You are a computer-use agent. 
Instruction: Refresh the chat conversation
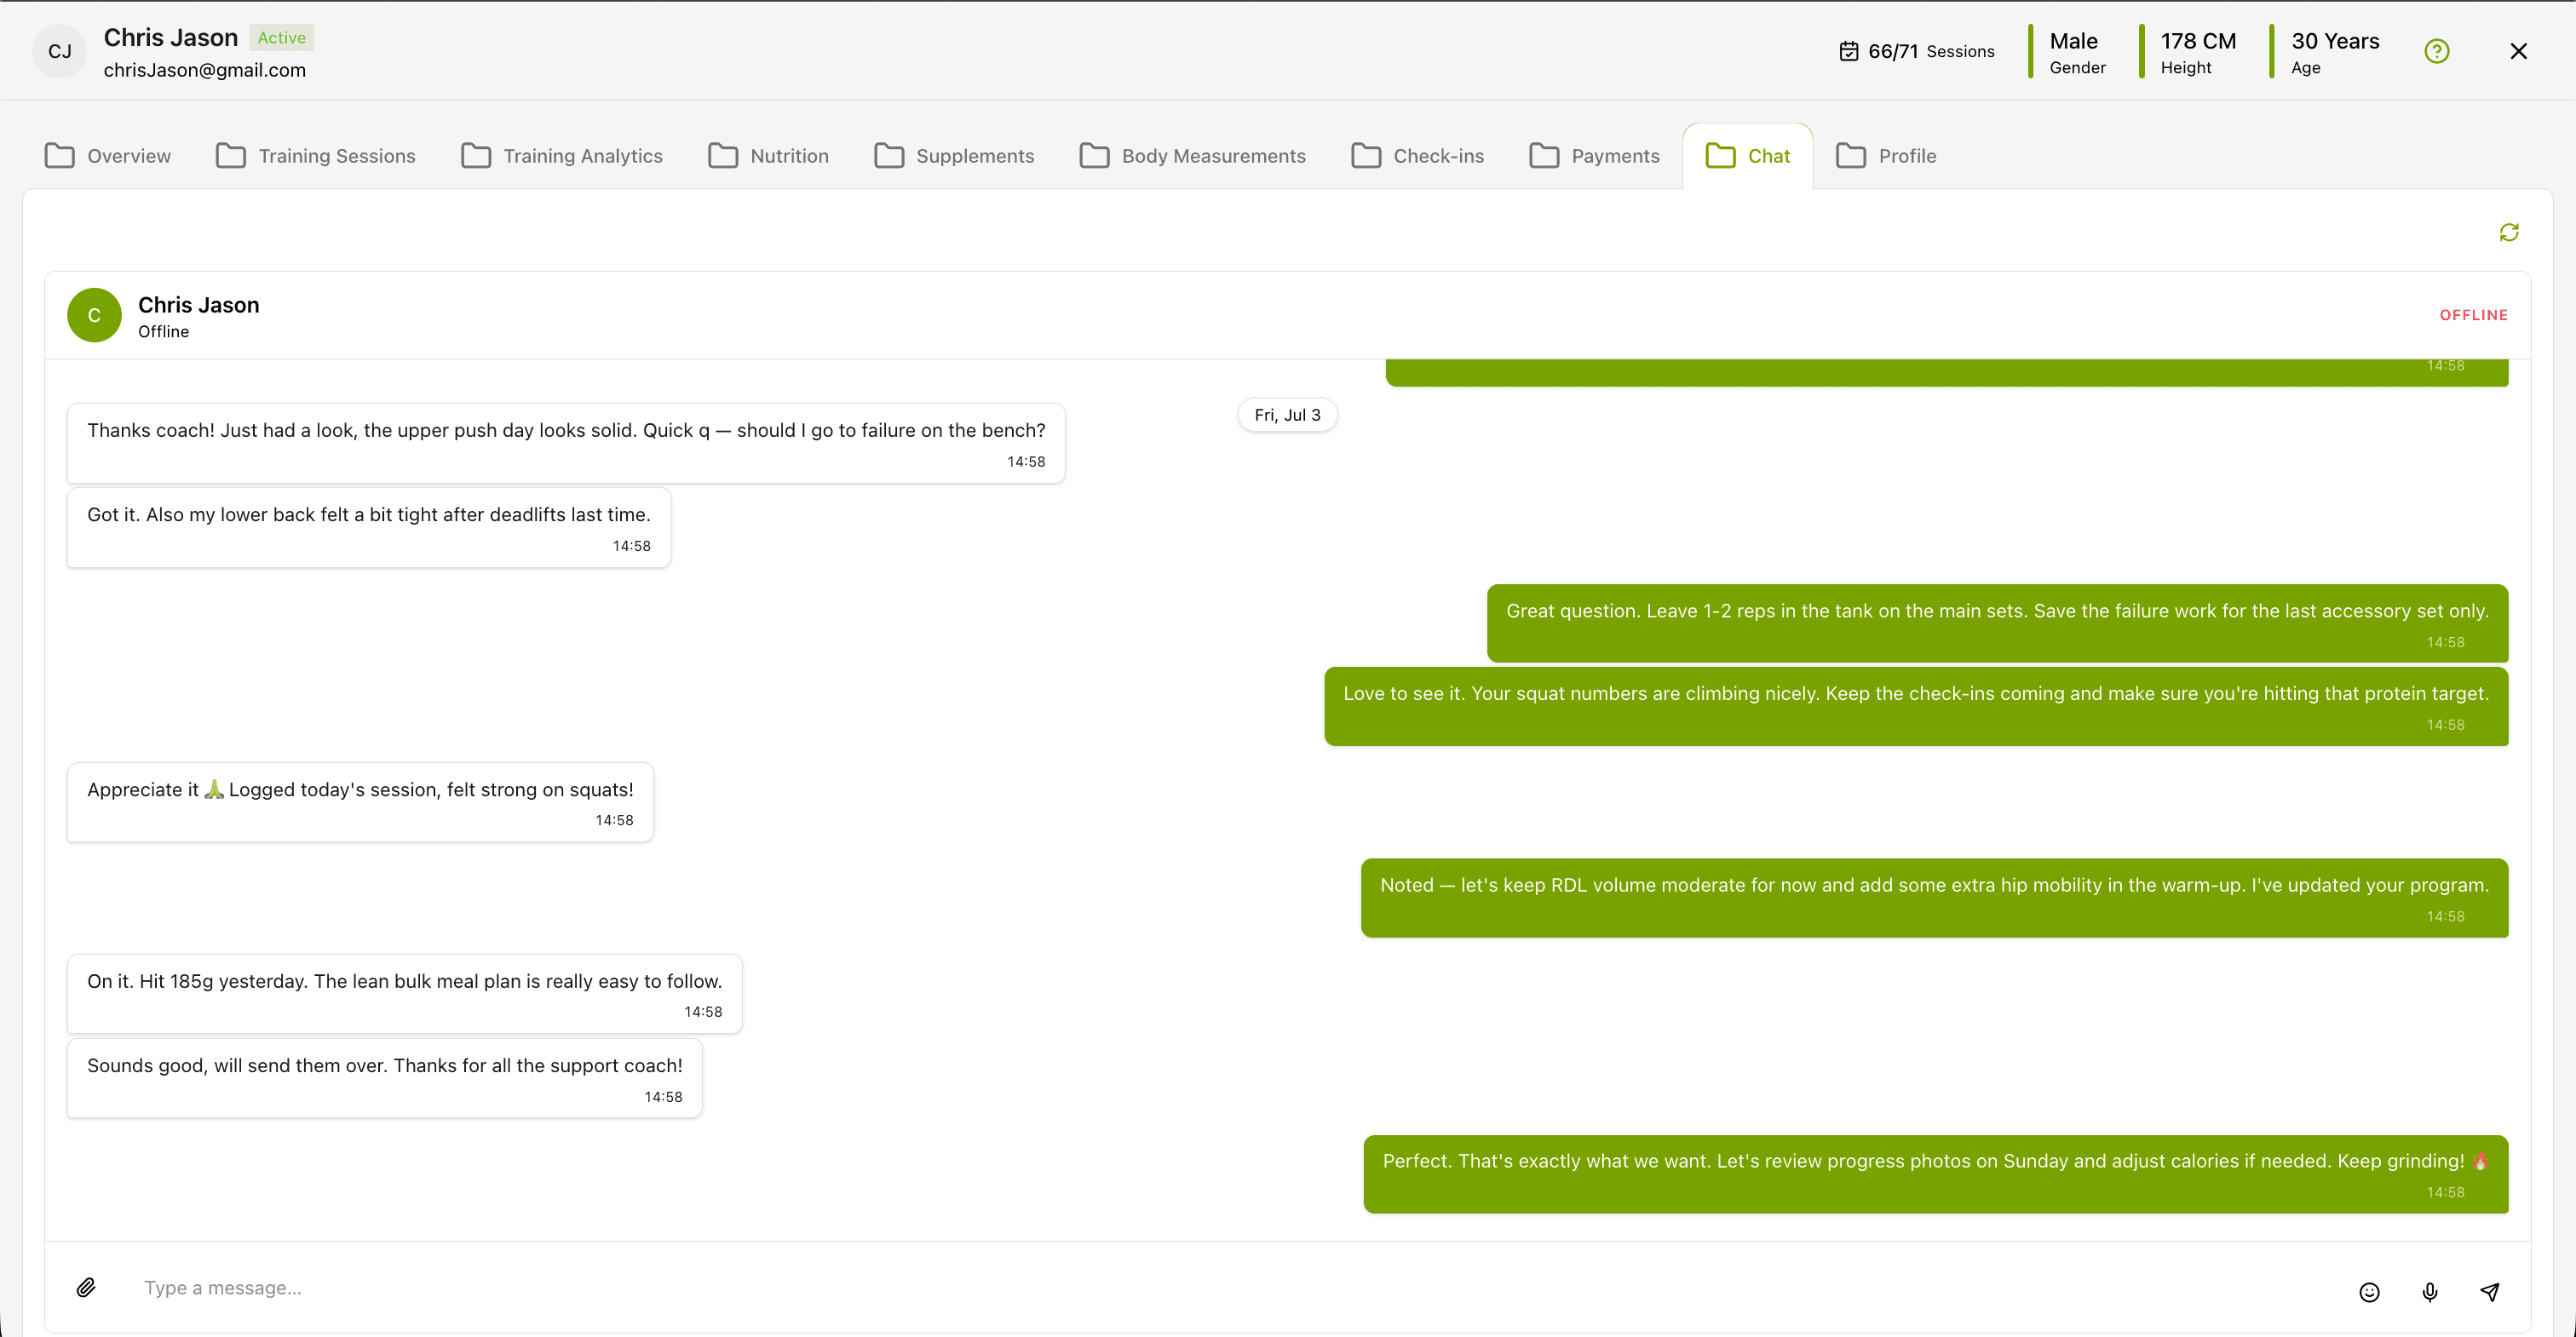(2509, 232)
